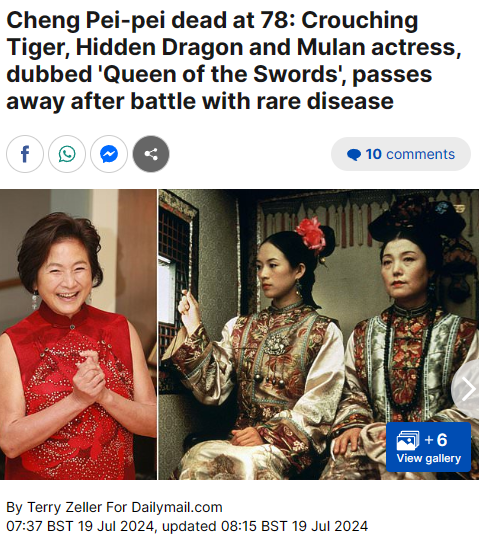Click the number 10 in the comments pill
479x538 pixels.
tap(373, 154)
